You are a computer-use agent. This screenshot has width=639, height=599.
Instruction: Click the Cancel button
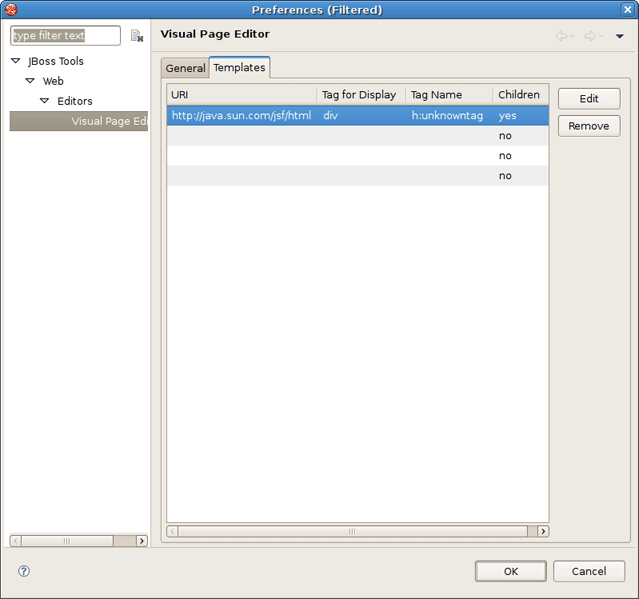pyautogui.click(x=589, y=571)
